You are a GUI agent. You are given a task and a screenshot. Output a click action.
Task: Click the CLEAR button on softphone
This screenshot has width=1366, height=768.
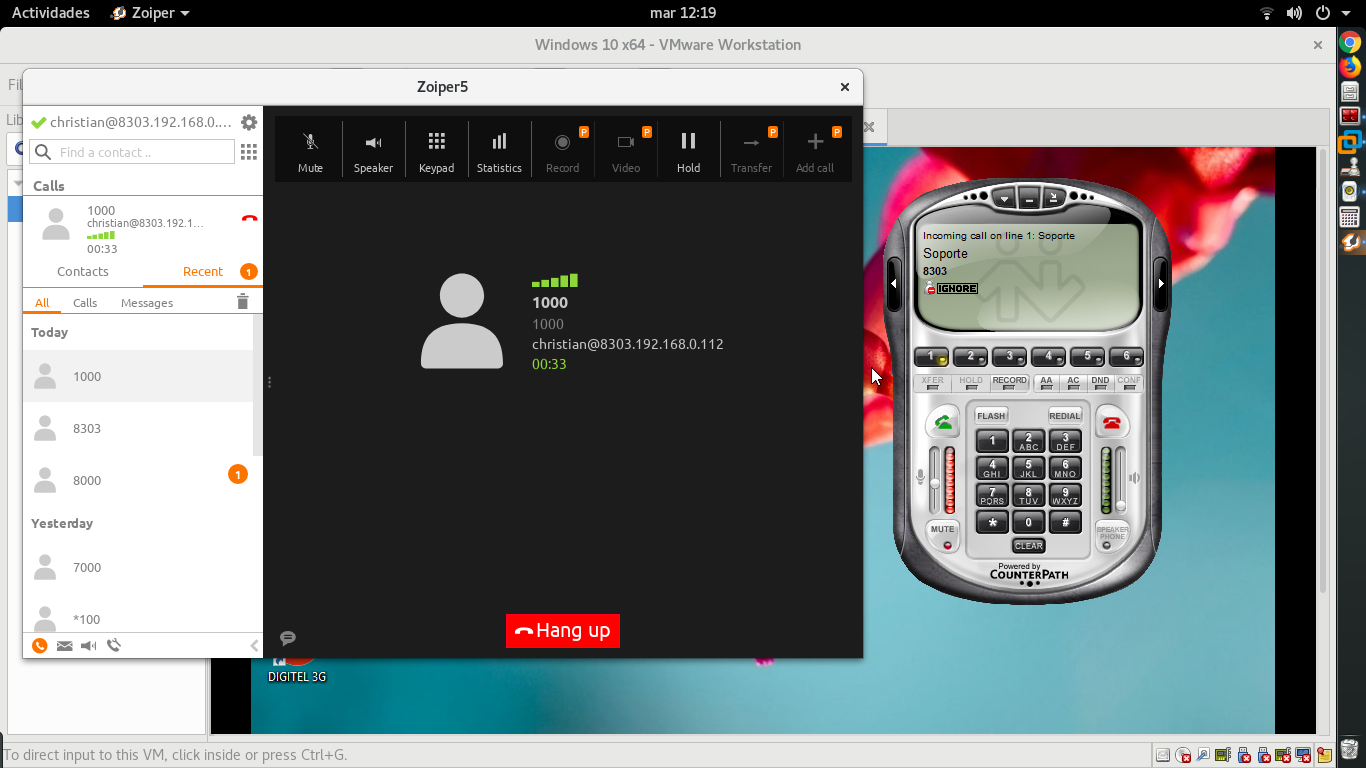(x=1028, y=546)
